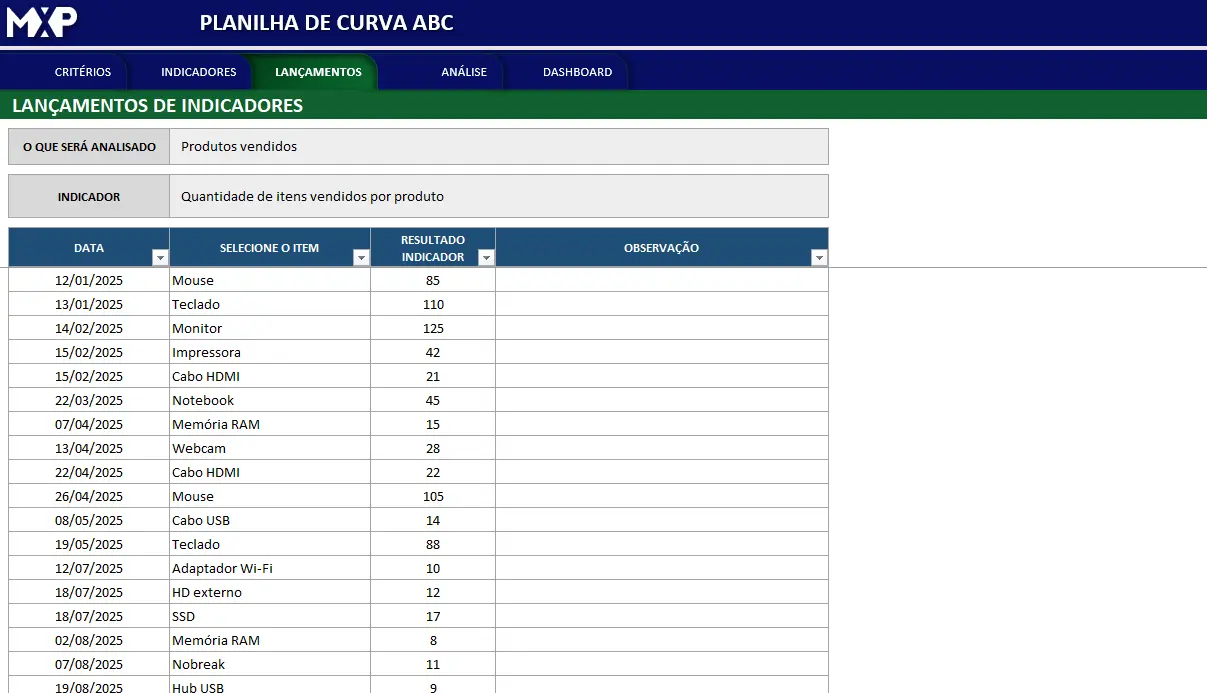The height and width of the screenshot is (693, 1207).
Task: Click the MXP logo icon
Action: pos(42,22)
